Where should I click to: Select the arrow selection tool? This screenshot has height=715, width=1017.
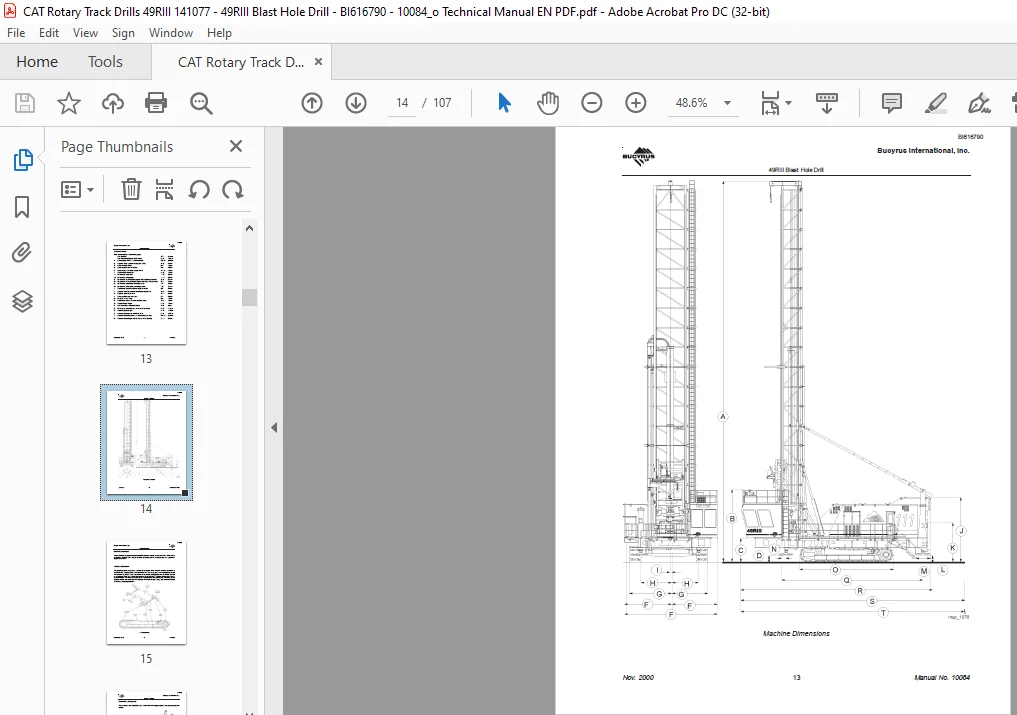point(504,103)
